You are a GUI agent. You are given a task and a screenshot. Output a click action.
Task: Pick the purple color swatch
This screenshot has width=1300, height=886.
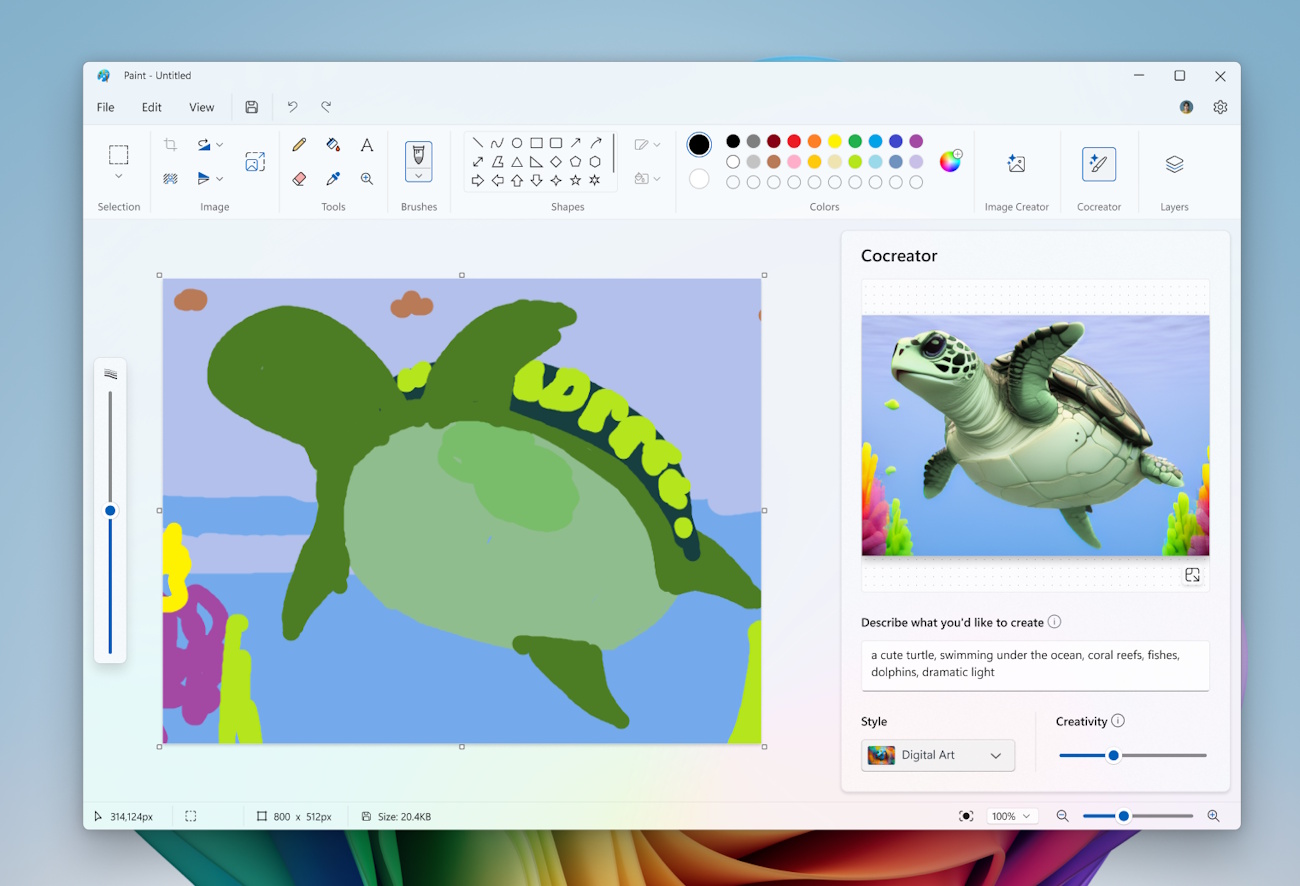point(916,141)
